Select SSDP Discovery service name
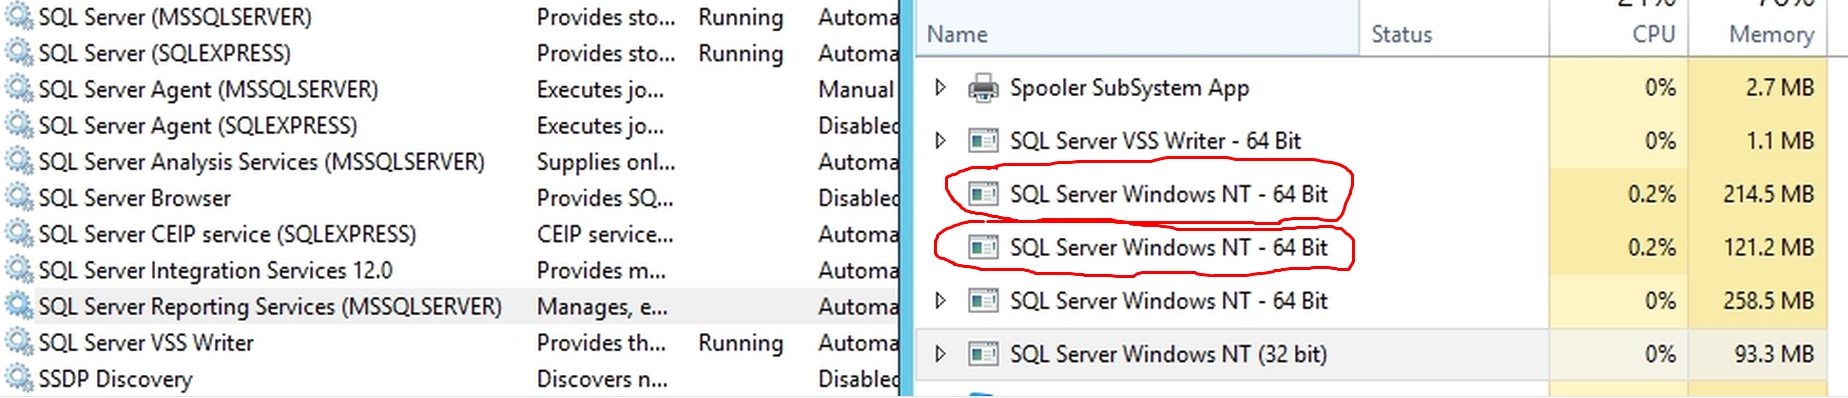Image resolution: width=1848 pixels, height=398 pixels. pyautogui.click(x=115, y=379)
